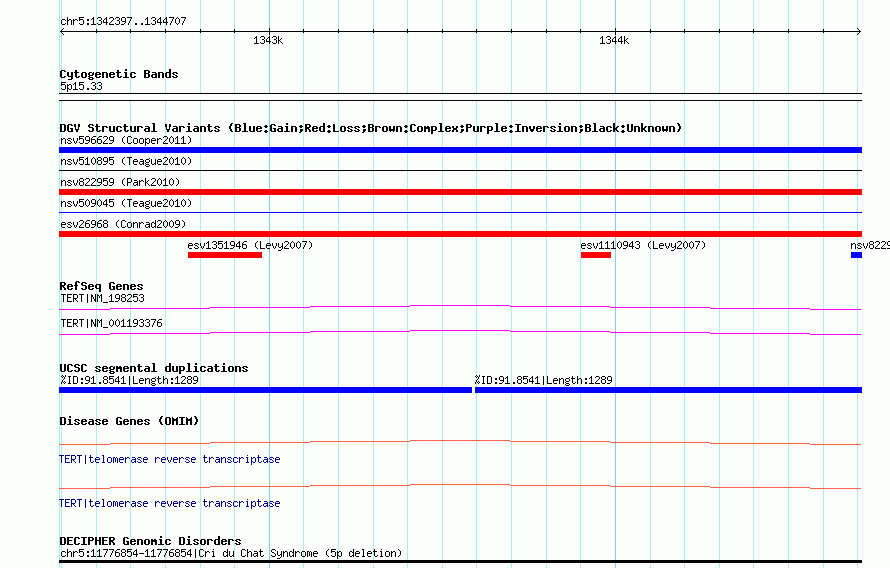Open the Cri du Chat Syndrome (5p deletion) entry
The width and height of the screenshot is (890, 568).
(231, 553)
